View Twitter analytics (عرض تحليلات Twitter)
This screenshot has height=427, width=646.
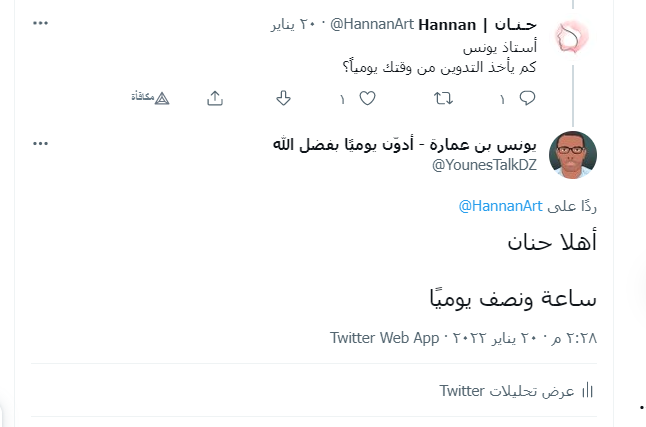[507, 390]
